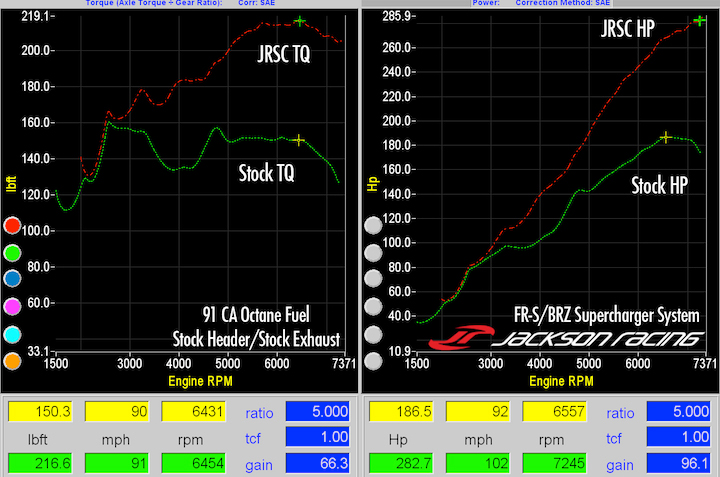Viewport: 720px width, 477px height.
Task: Click the 'Engine RPM' label under torque graph
Action: pyautogui.click(x=200, y=381)
